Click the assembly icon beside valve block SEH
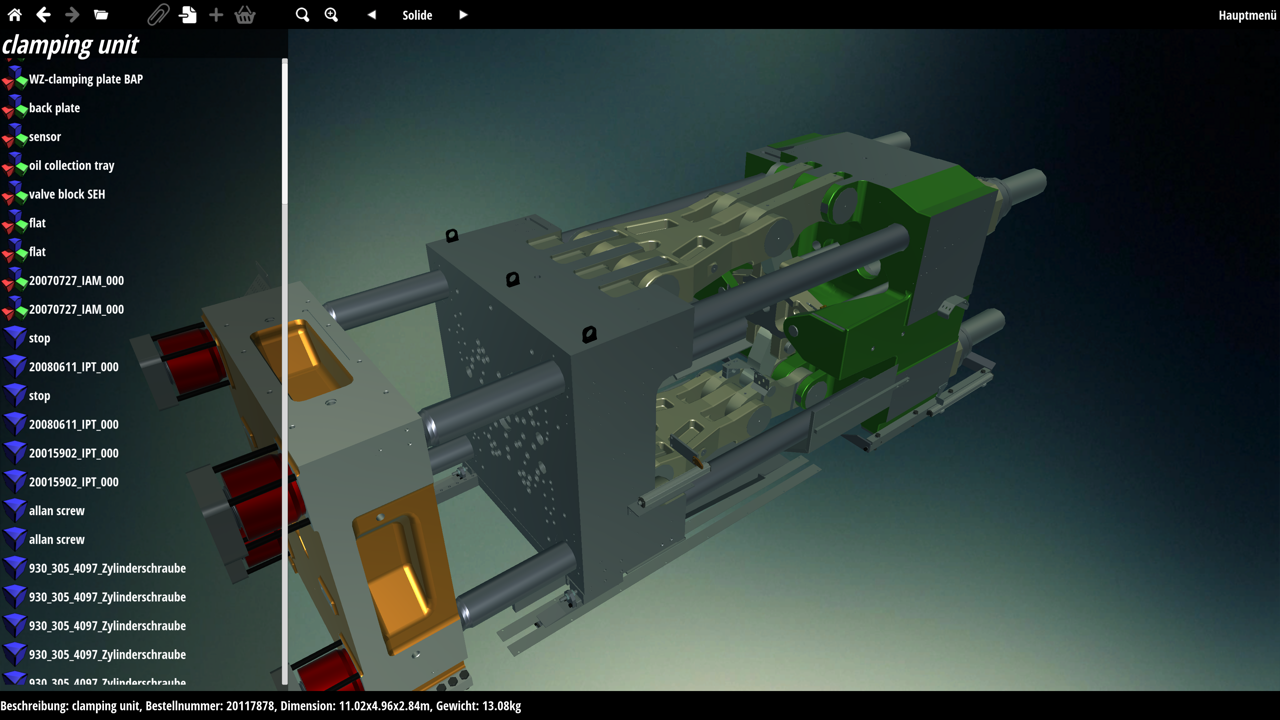Viewport: 1280px width, 720px height. (x=14, y=194)
